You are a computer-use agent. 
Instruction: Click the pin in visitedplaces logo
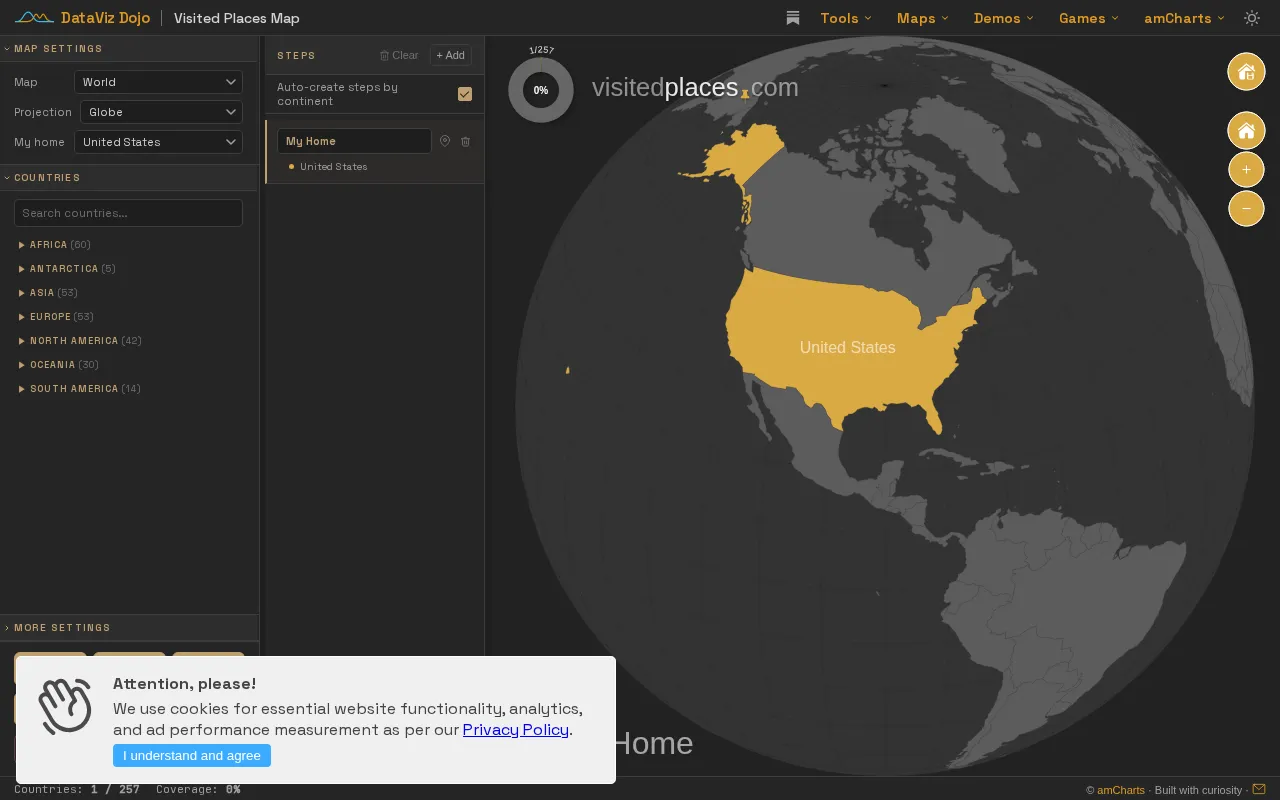pos(745,94)
